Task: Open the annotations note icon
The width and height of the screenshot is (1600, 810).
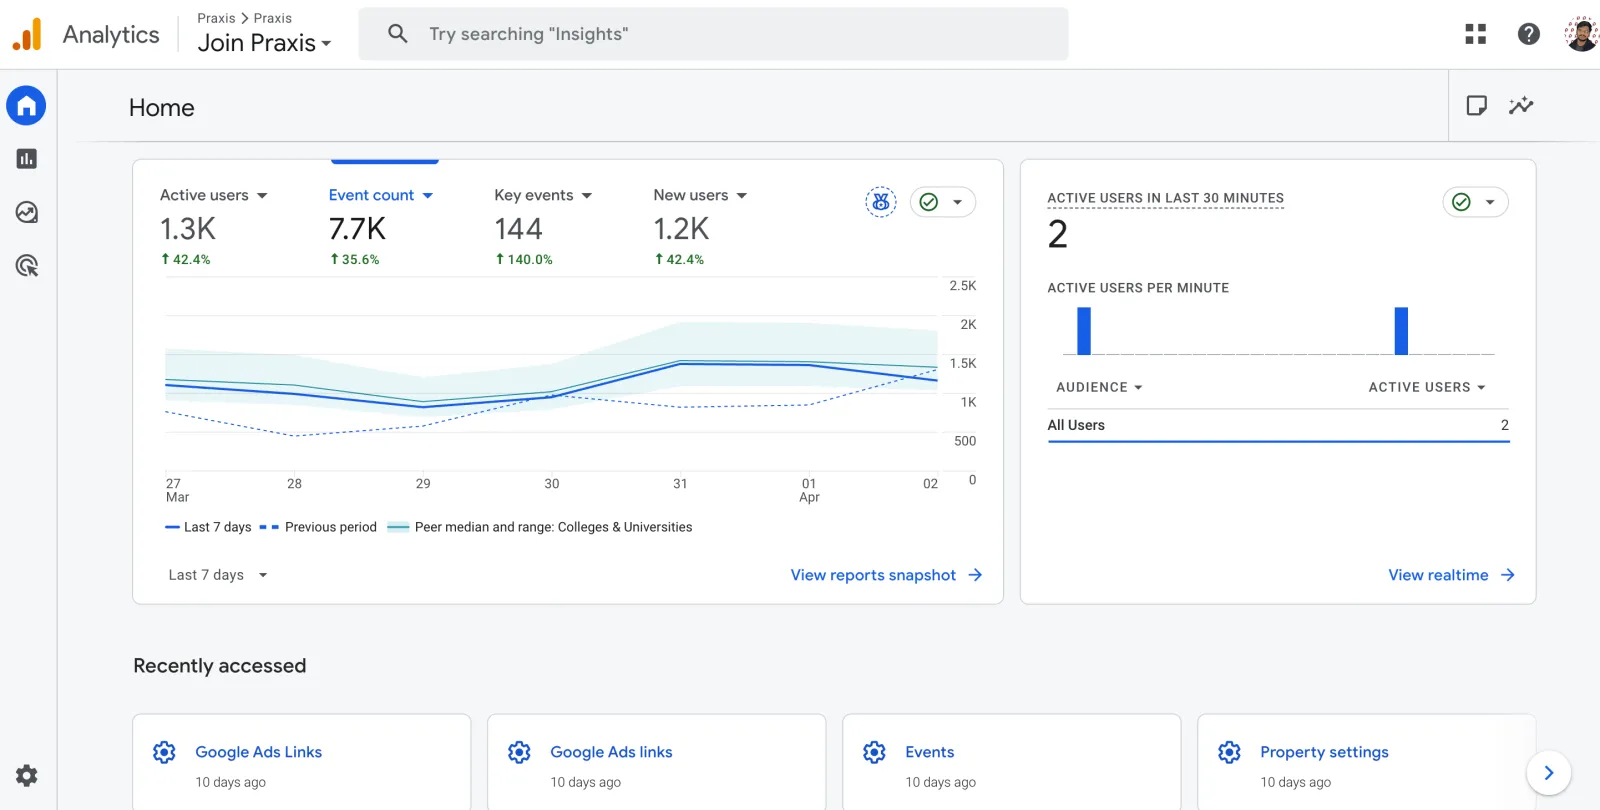Action: coord(1476,105)
